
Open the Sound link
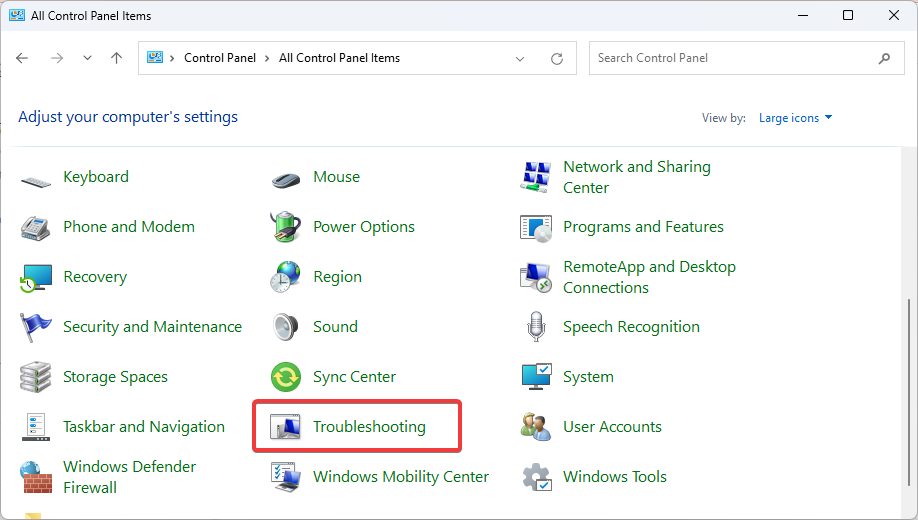[335, 327]
